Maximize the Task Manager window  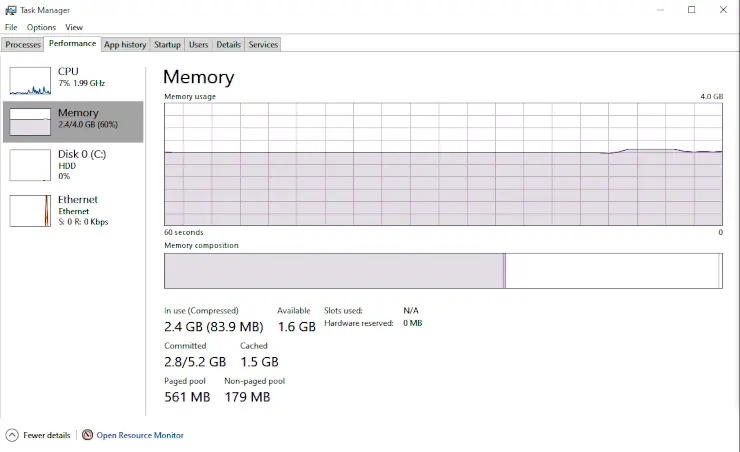691,10
